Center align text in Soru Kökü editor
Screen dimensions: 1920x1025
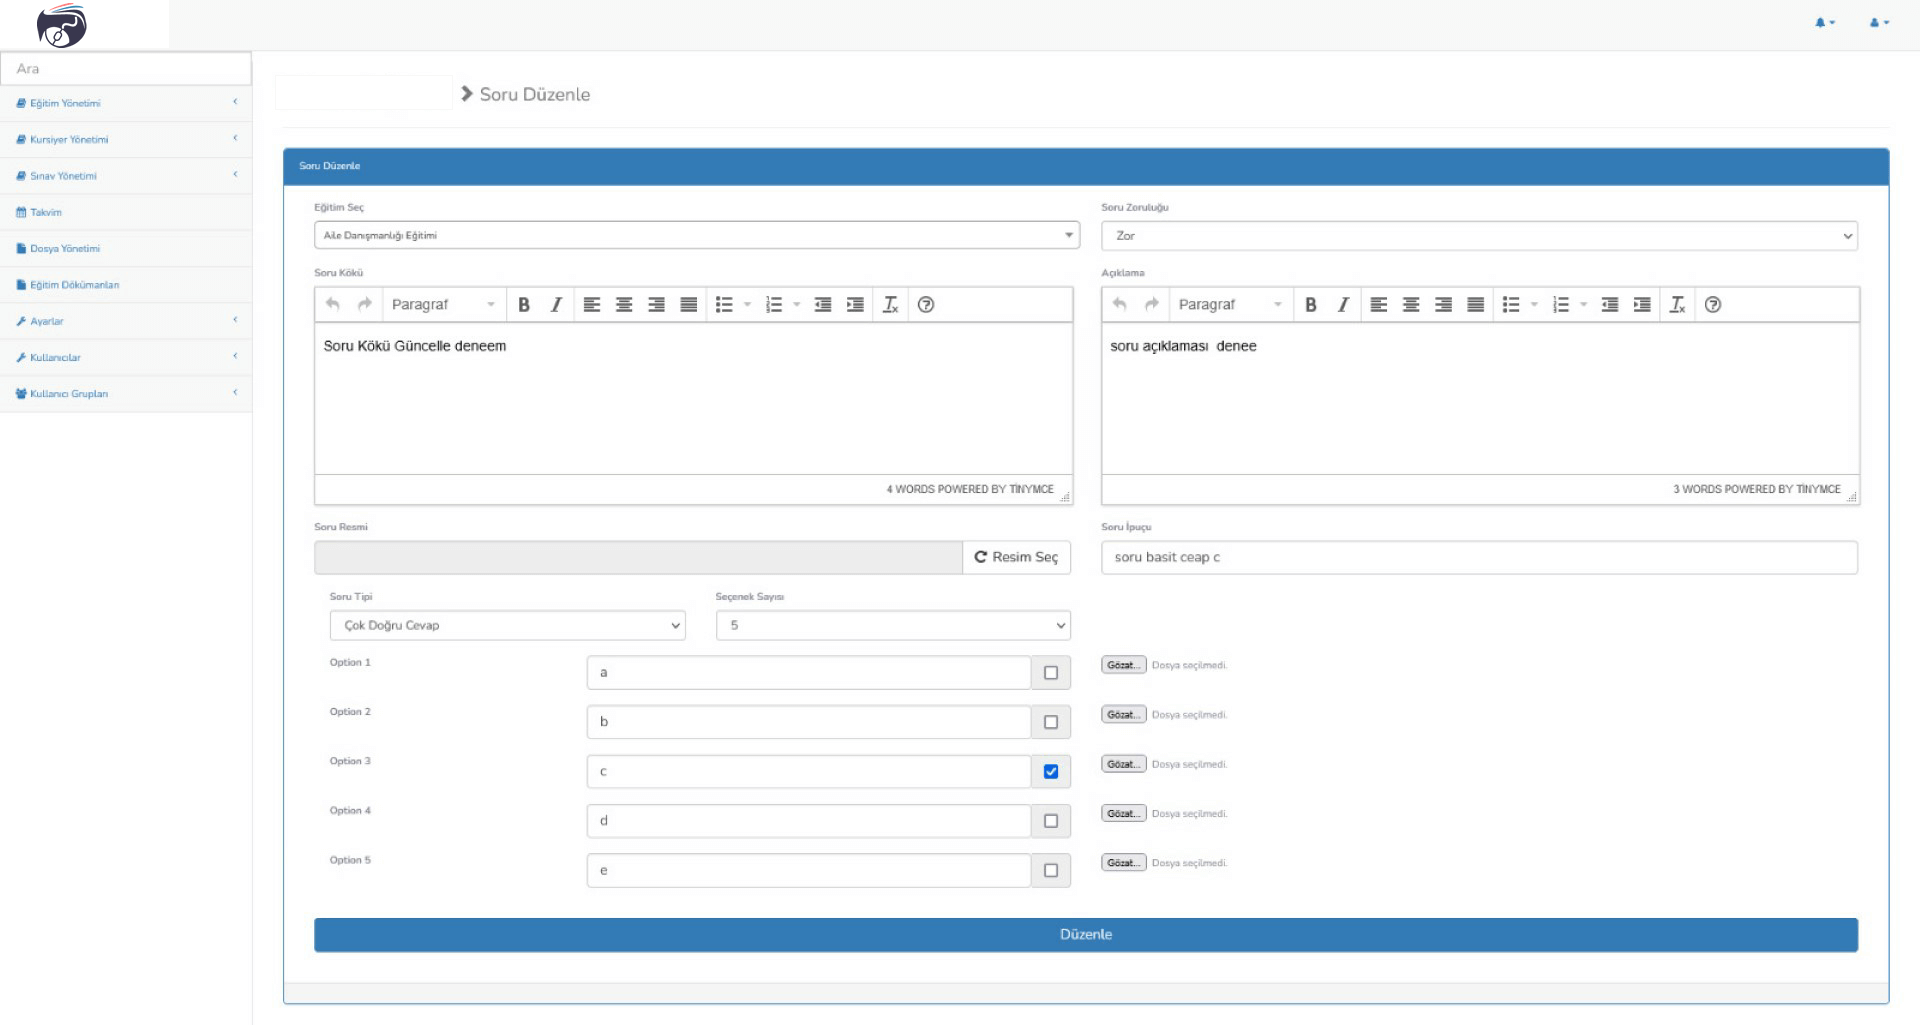pos(624,305)
